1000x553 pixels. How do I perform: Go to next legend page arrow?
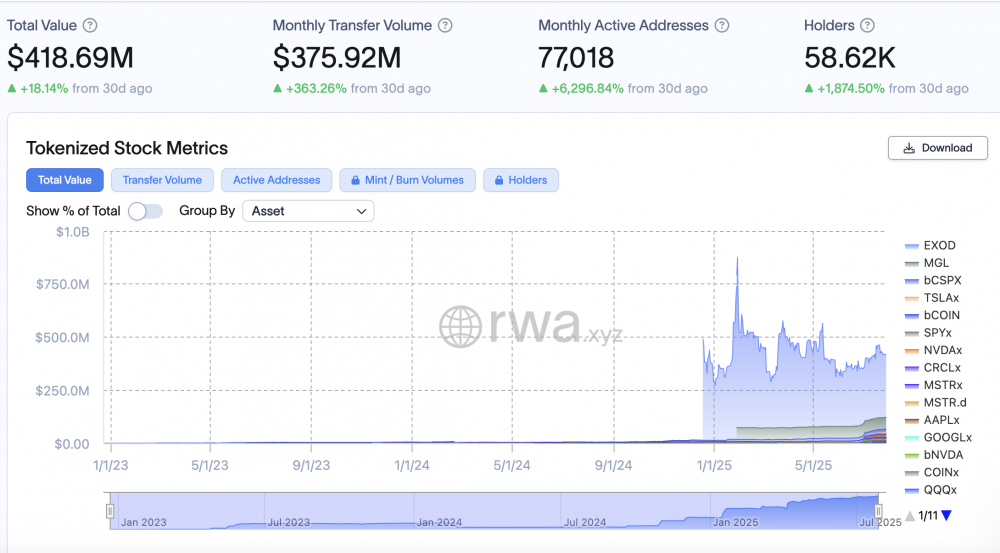[x=946, y=515]
